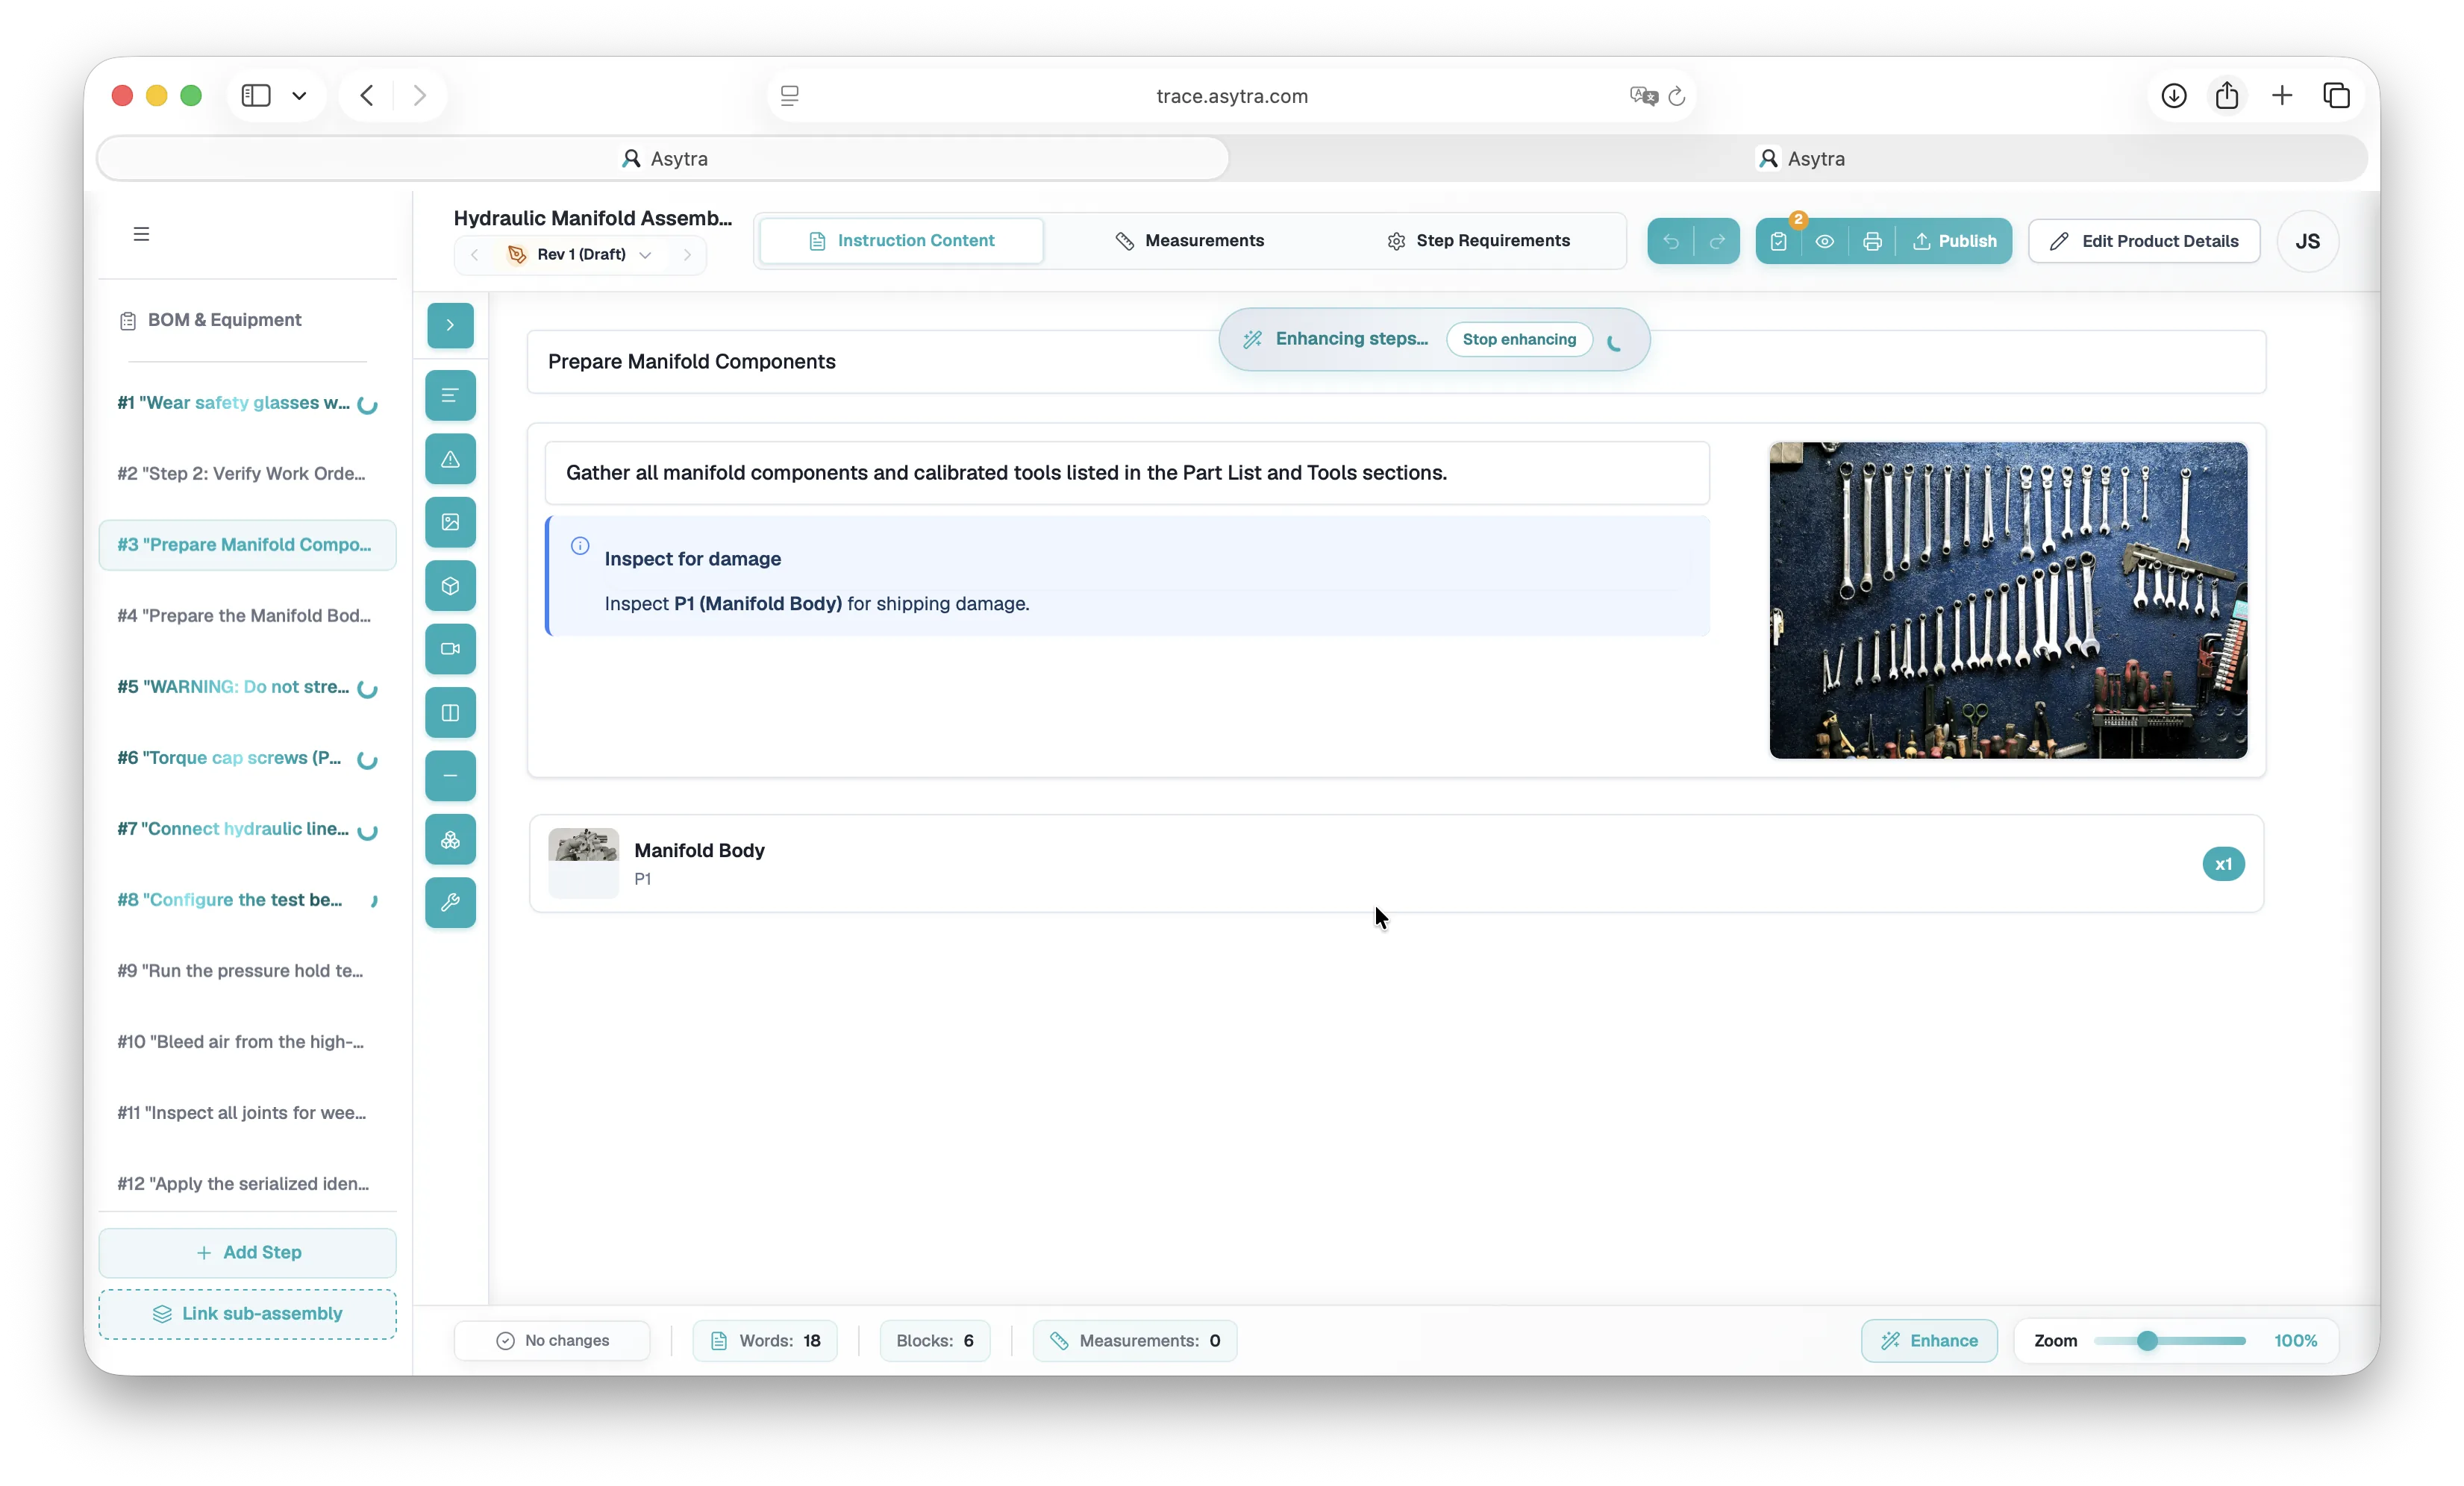Select step #1 Wear safety glasses
2464x1486 pixels.
(247, 403)
